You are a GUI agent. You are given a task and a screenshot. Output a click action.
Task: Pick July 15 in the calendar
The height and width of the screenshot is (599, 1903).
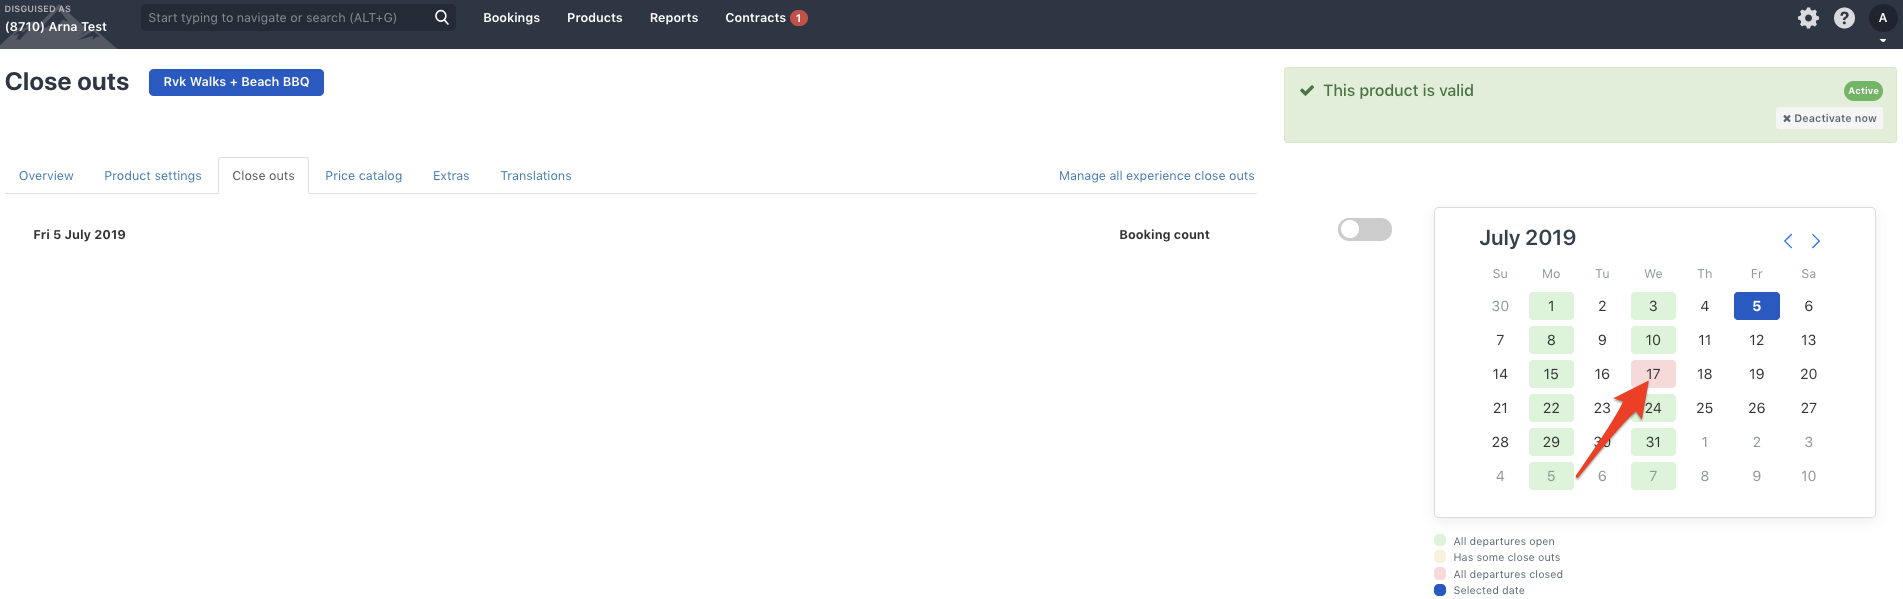pos(1551,374)
